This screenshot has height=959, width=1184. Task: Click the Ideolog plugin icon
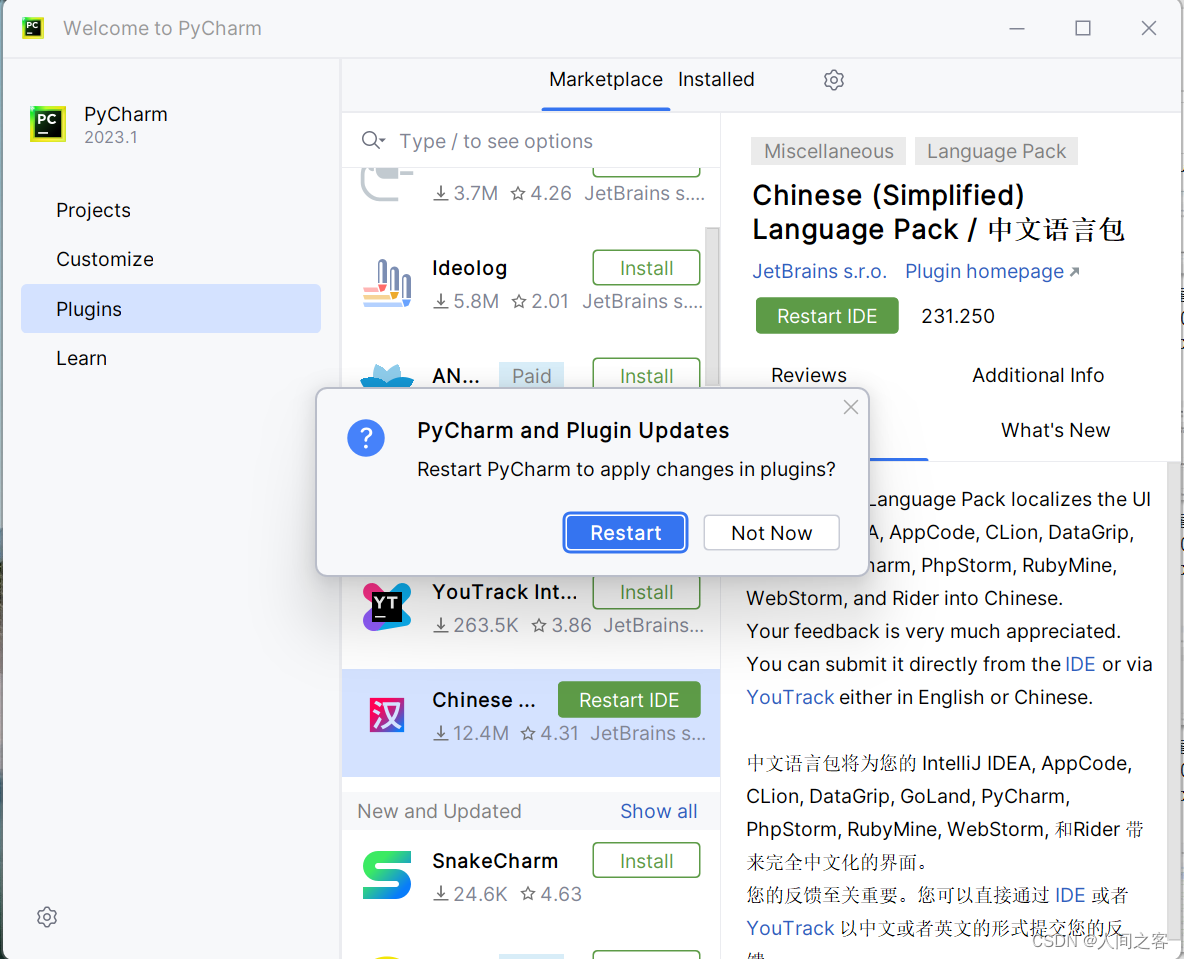pos(387,284)
